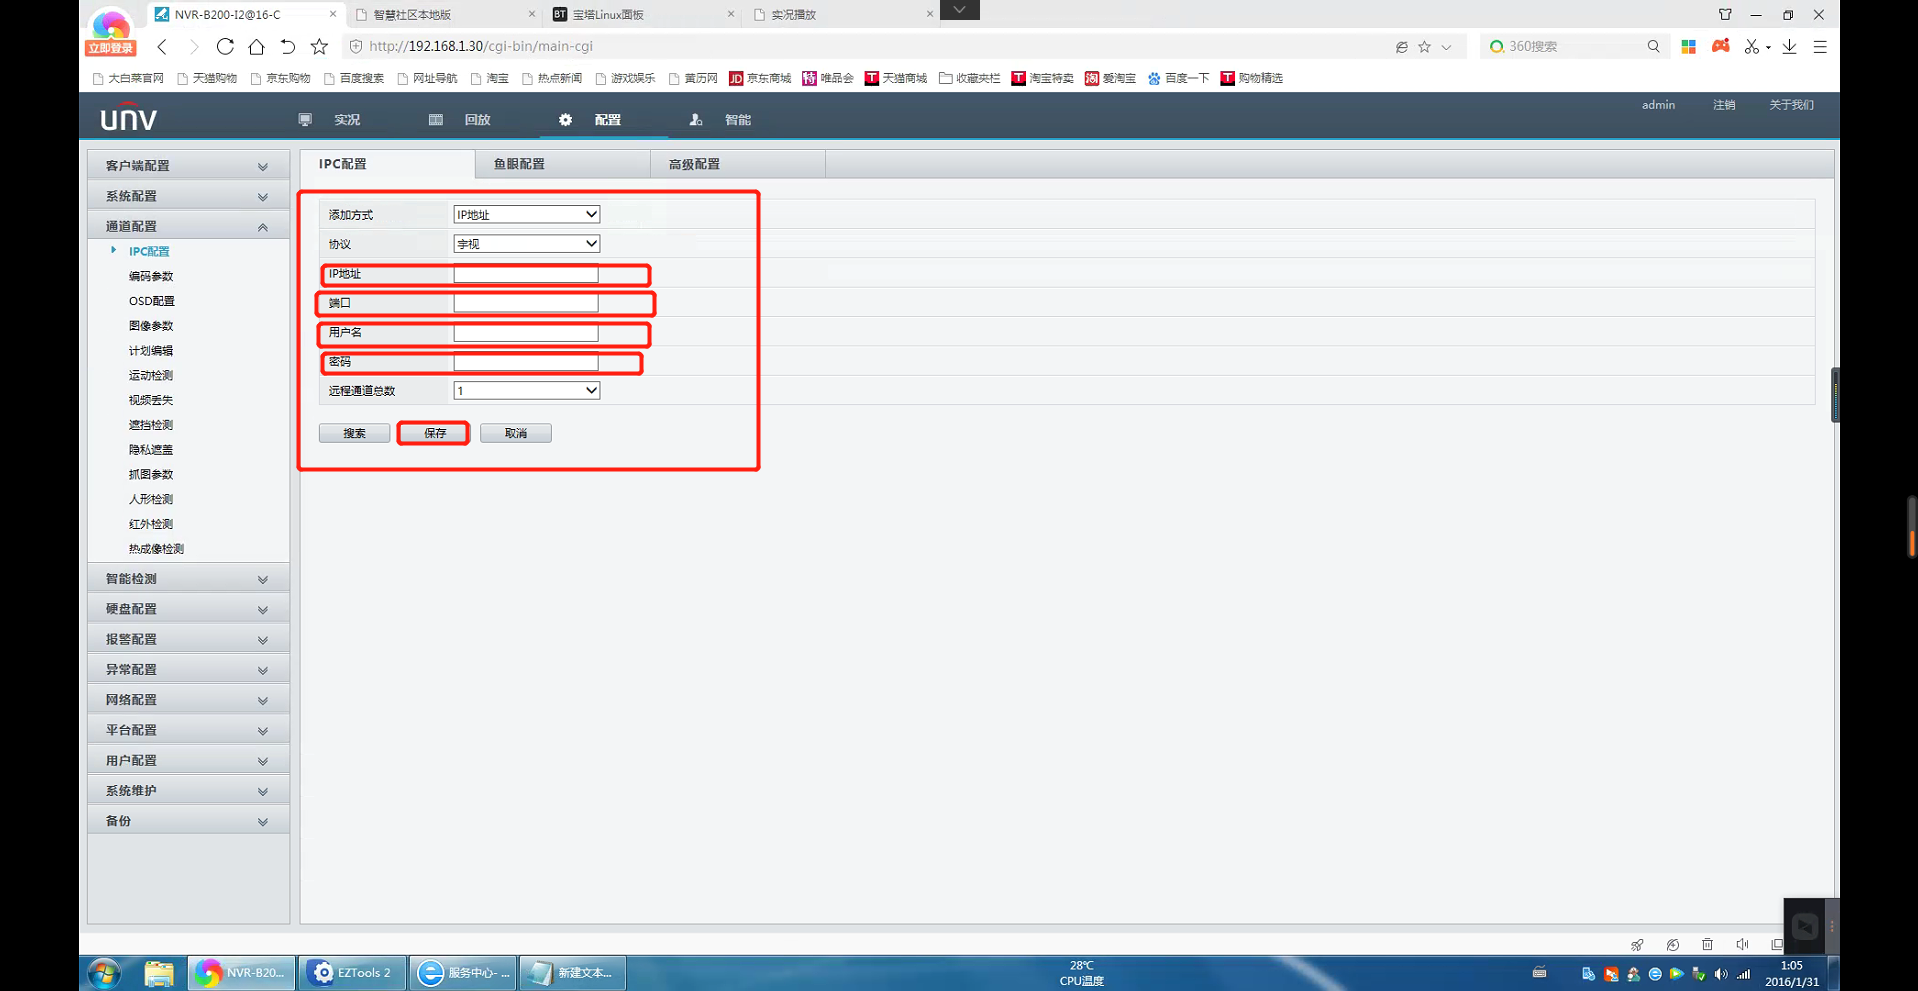Image resolution: width=1918 pixels, height=991 pixels.
Task: Switch to the 鱼眼配置 tab
Action: point(519,164)
